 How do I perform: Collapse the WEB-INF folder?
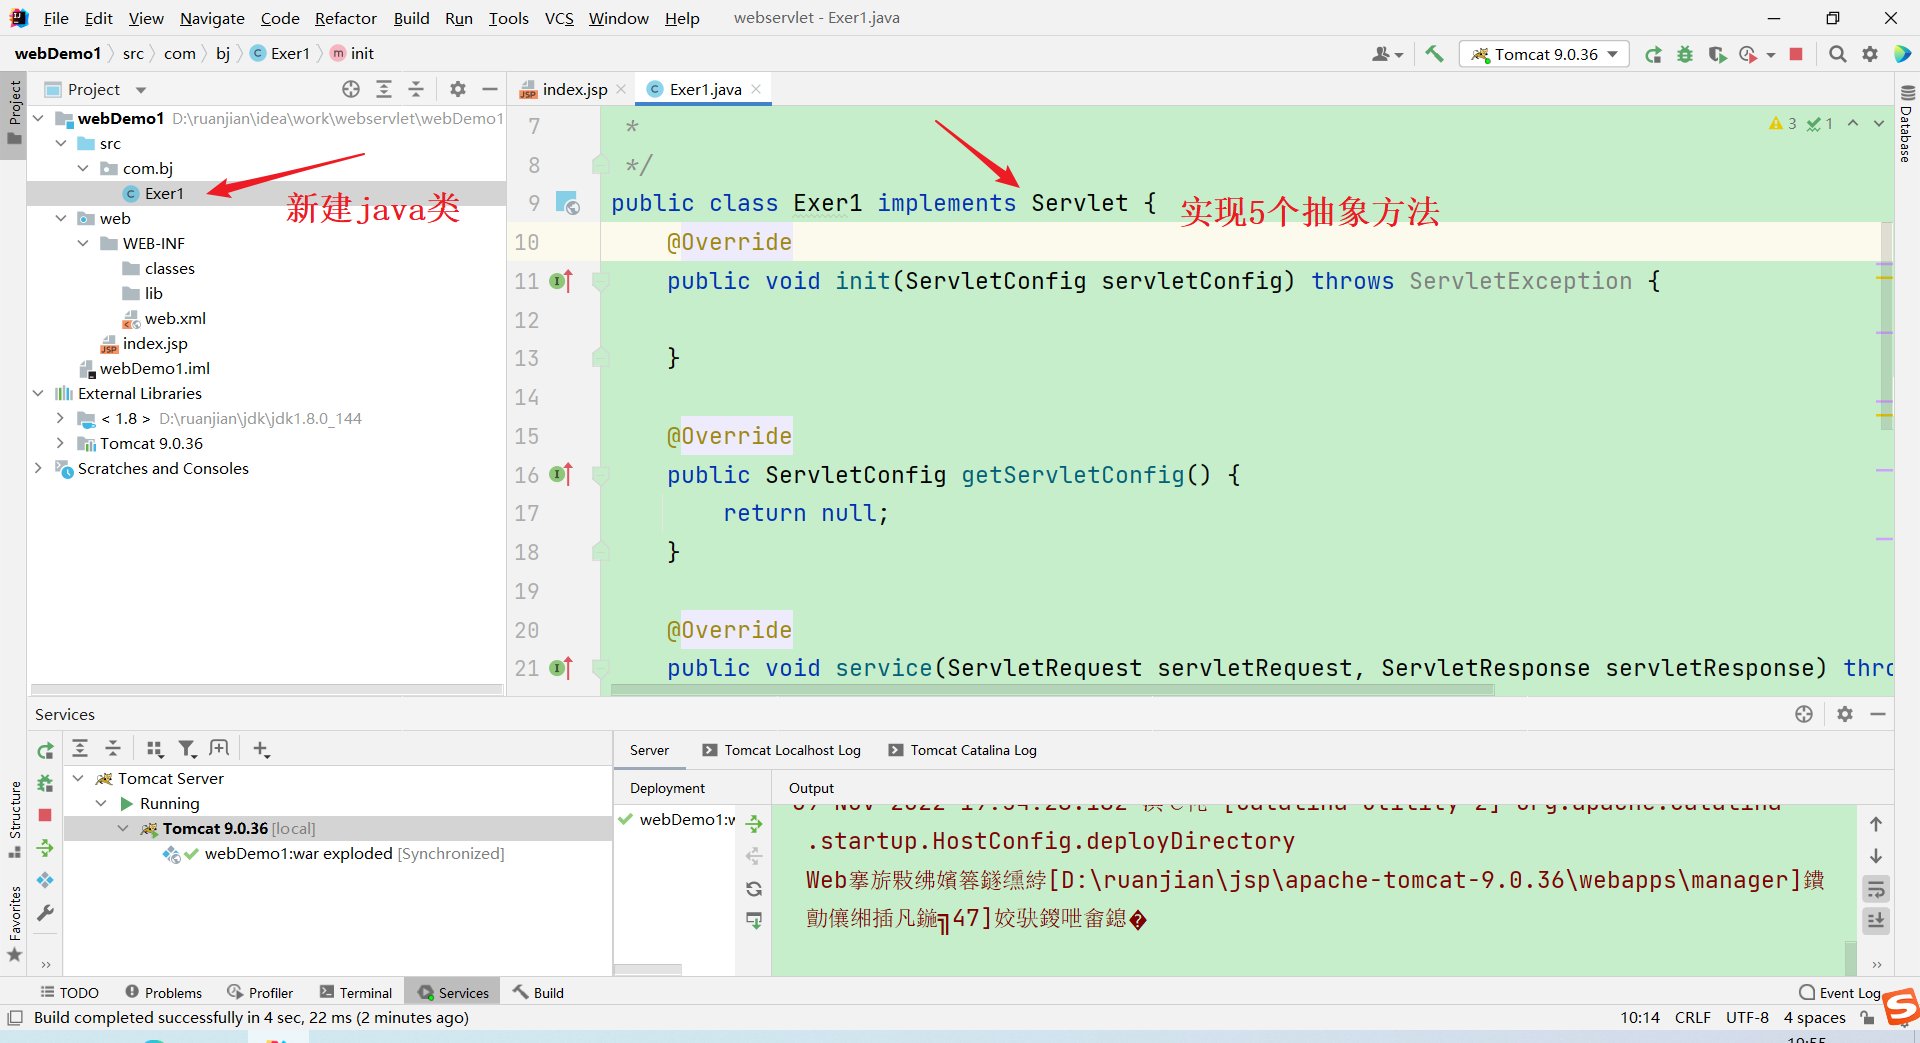[x=83, y=243]
